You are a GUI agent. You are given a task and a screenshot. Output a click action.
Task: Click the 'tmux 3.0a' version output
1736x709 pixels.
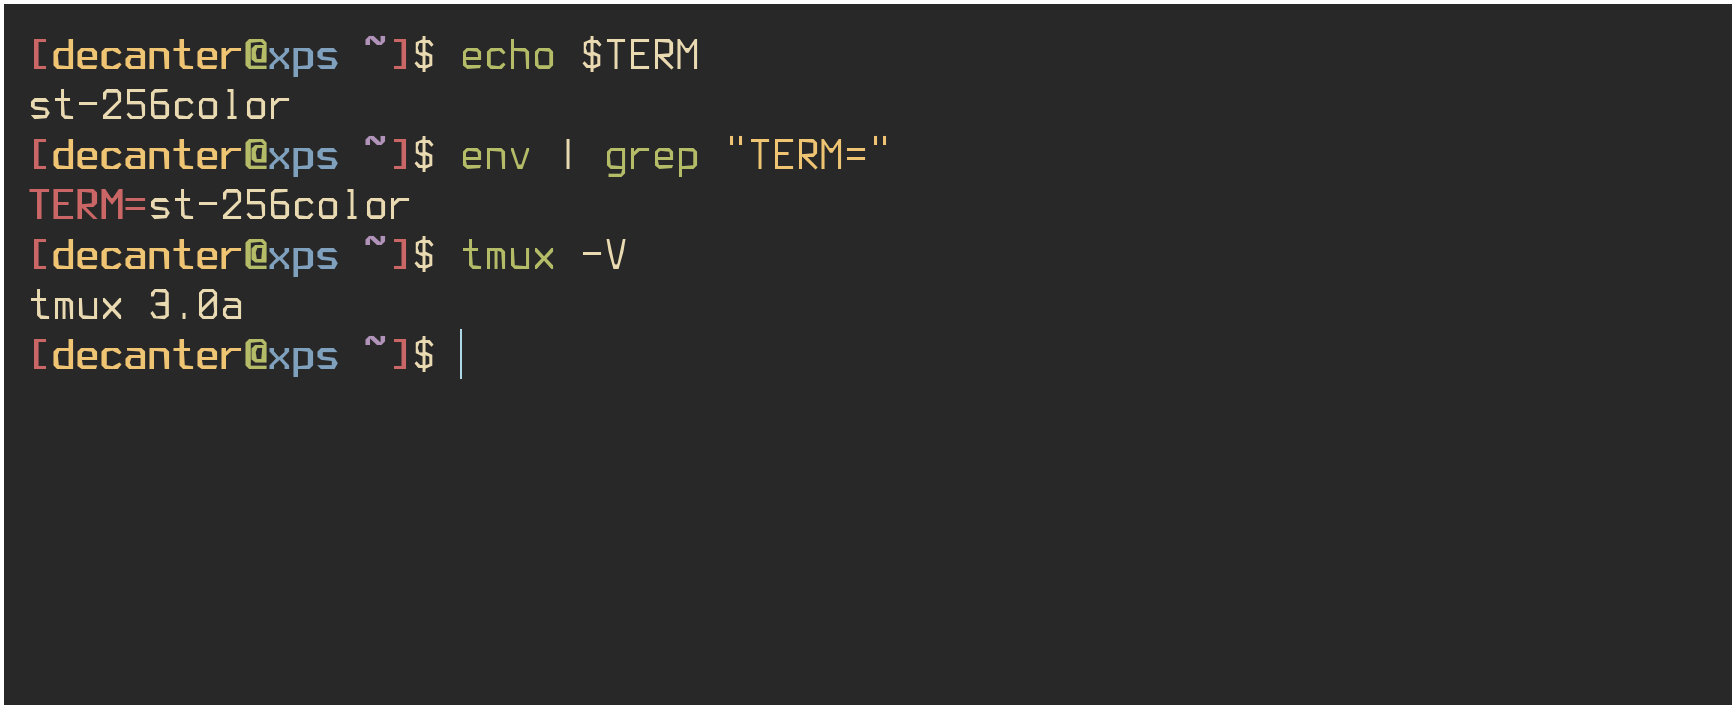tap(136, 306)
